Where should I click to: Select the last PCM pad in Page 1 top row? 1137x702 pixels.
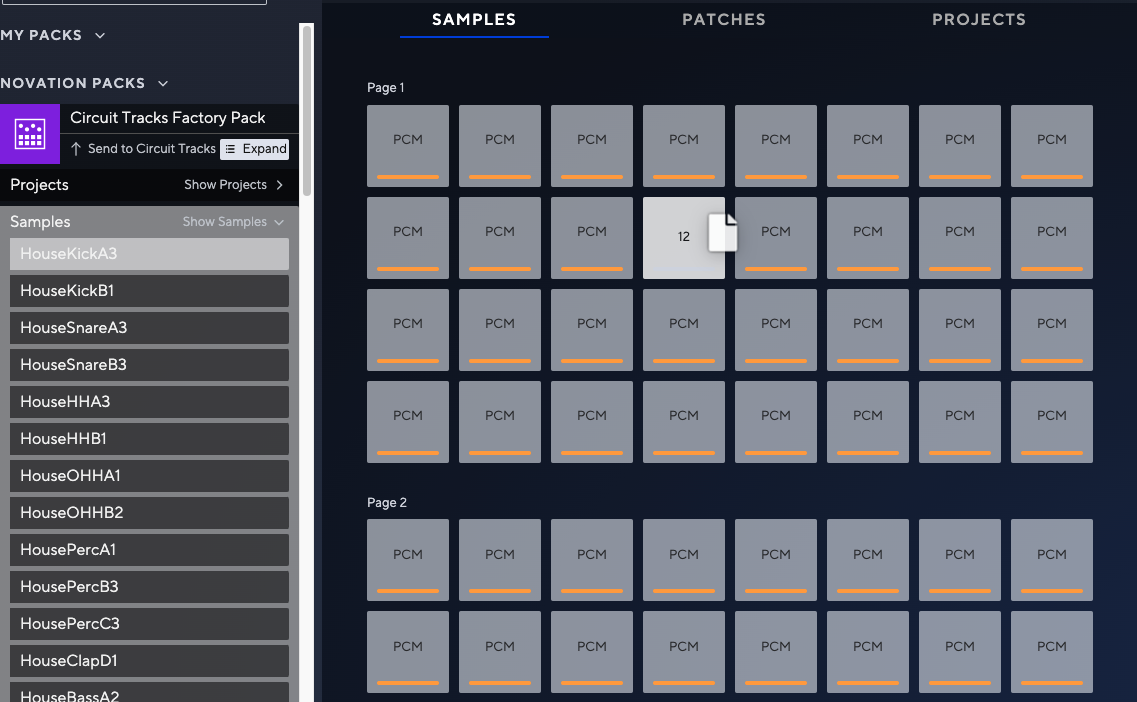pos(1051,146)
